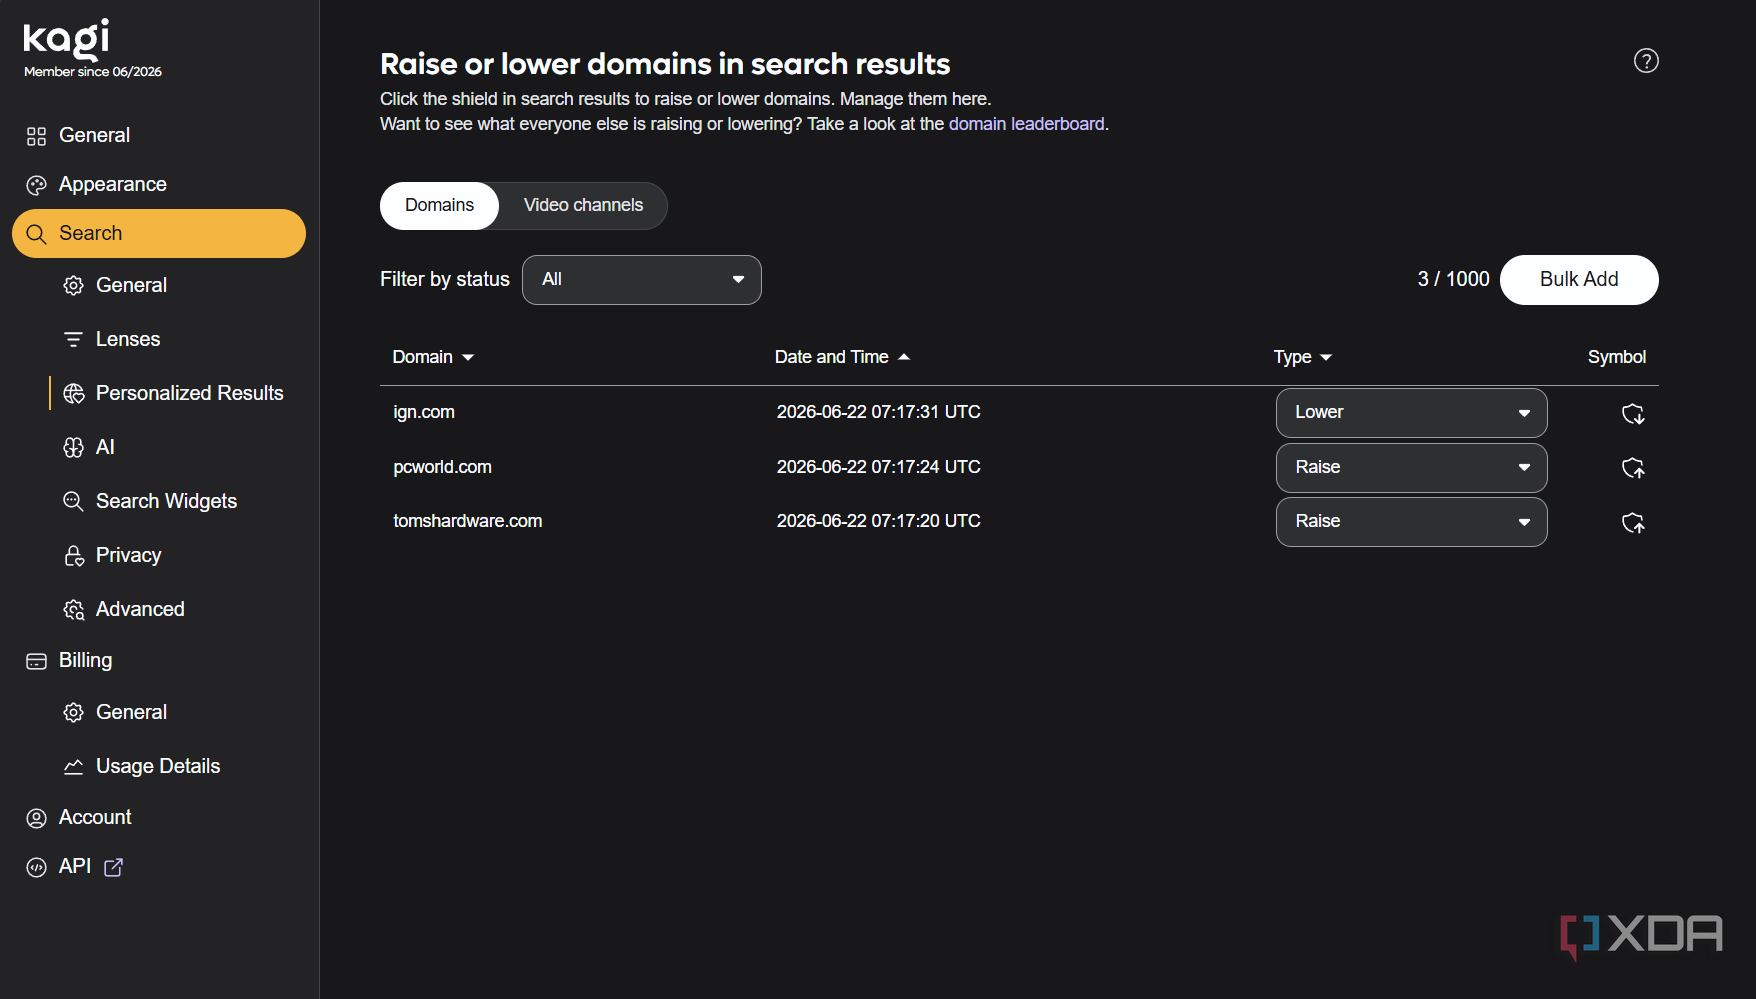Open the help question mark icon
Screen dimensions: 1756x999
coord(1646,61)
